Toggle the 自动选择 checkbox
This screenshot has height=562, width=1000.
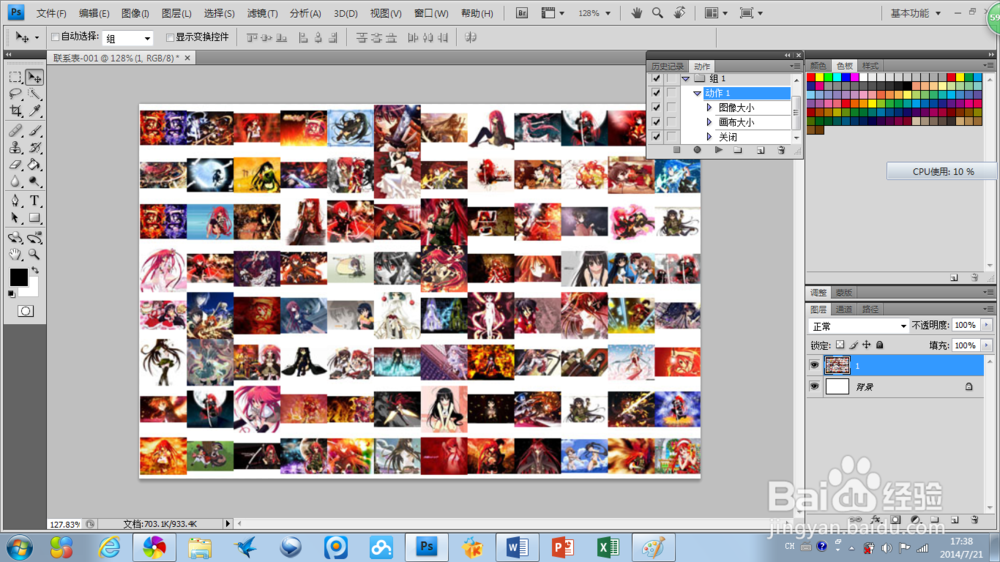[55, 37]
